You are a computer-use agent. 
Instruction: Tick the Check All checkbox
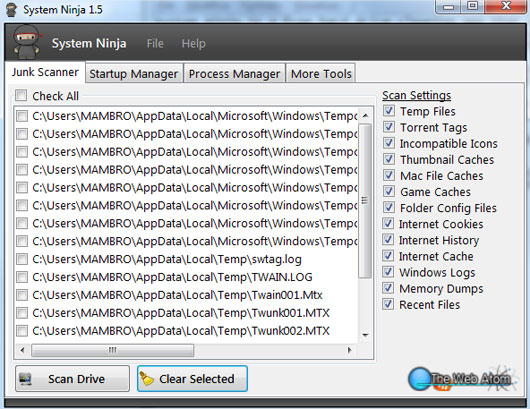point(21,95)
